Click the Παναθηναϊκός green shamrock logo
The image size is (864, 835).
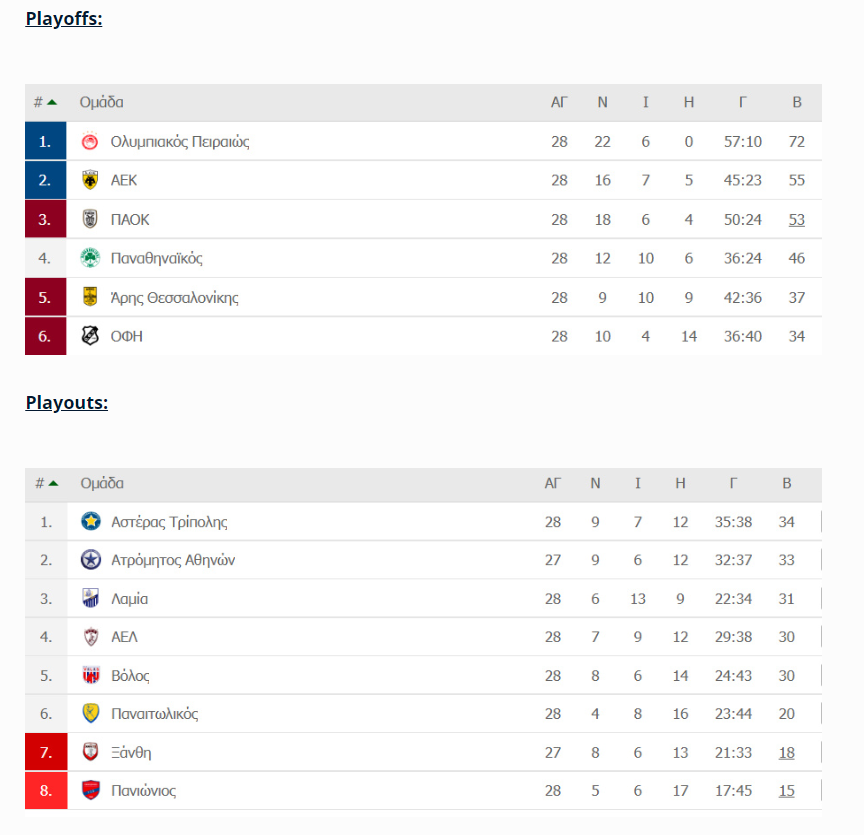(90, 259)
